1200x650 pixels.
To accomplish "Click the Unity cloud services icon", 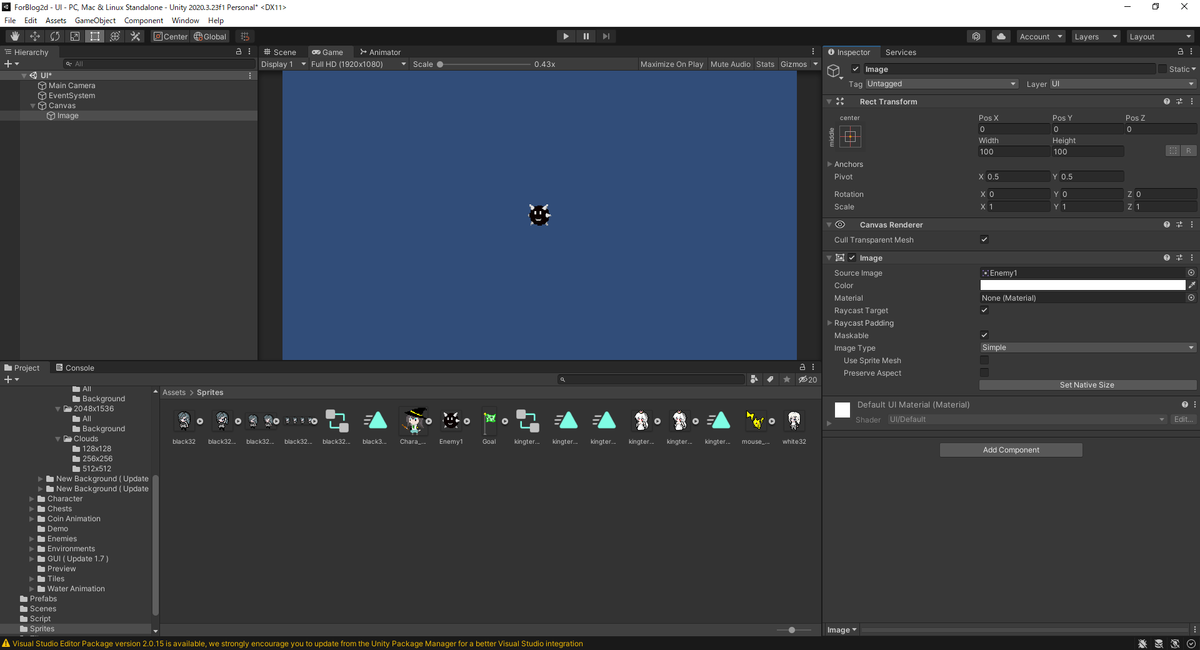I will (x=1000, y=36).
